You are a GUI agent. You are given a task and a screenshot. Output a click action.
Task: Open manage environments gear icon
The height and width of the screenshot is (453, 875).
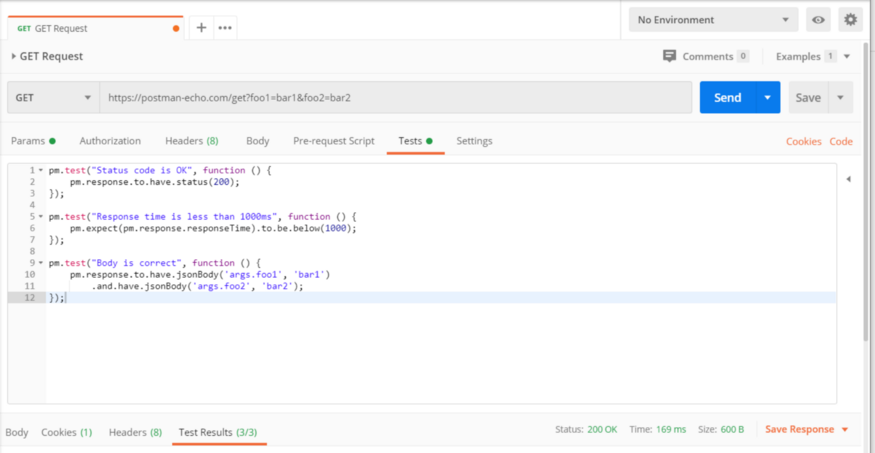(x=850, y=20)
